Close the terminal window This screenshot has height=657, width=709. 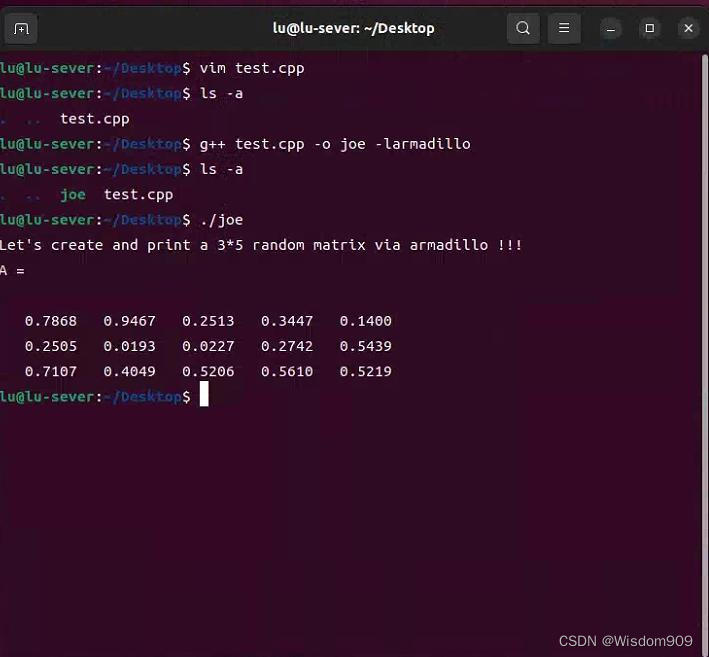click(688, 29)
